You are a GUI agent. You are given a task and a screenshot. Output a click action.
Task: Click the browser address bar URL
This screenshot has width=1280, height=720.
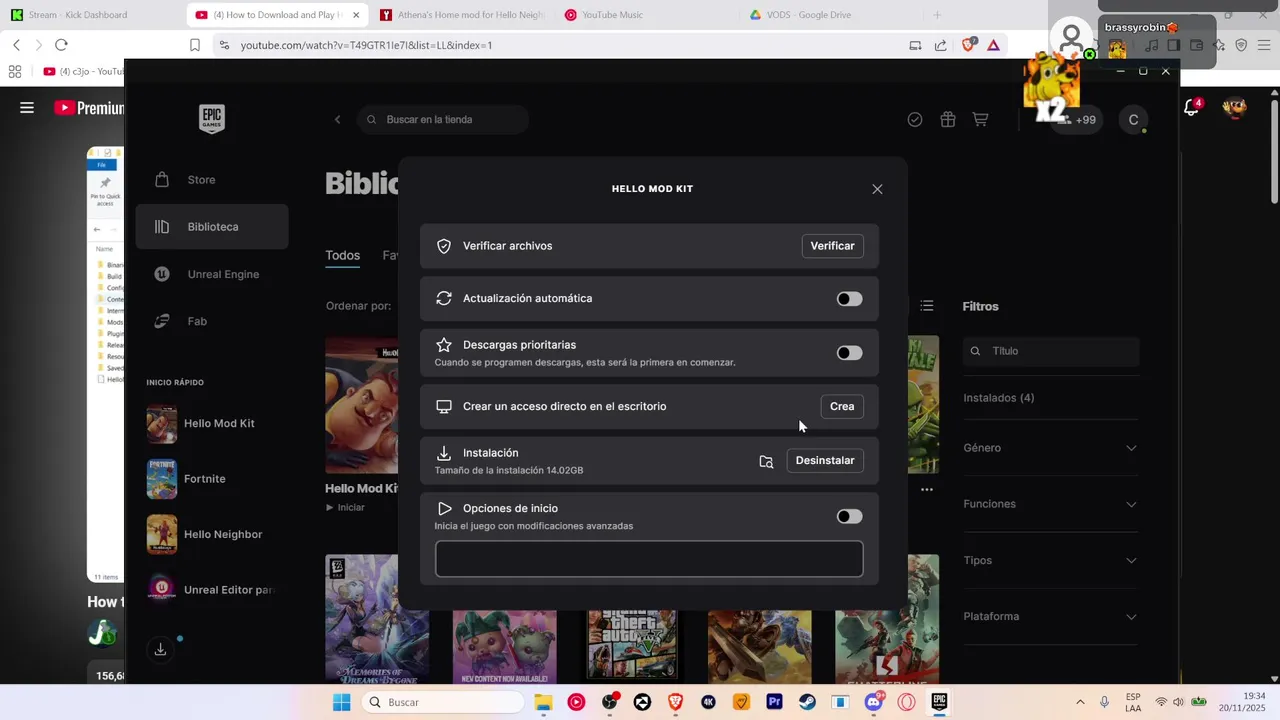366,45
